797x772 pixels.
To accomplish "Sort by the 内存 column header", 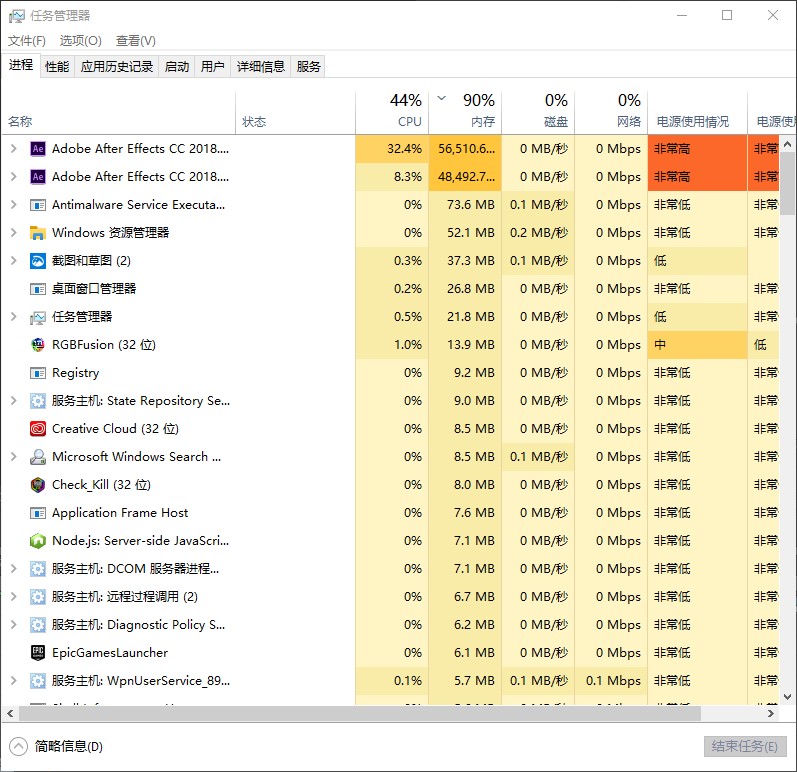I will (x=465, y=113).
